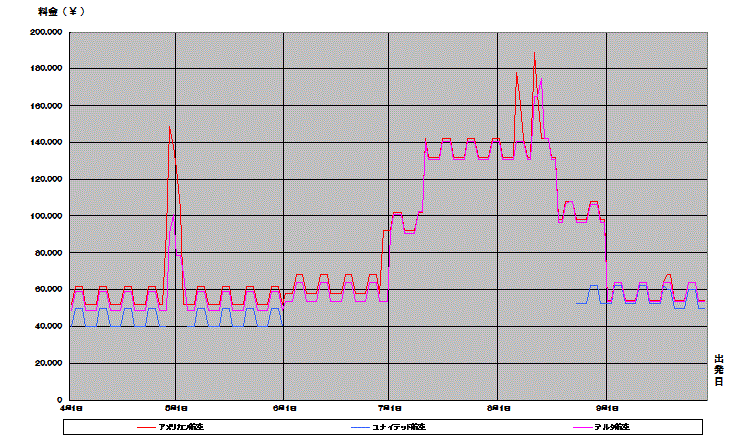Image resolution: width=729 pixels, height=446 pixels.
Task: Click the デルタ航空 legend label
Action: point(612,427)
